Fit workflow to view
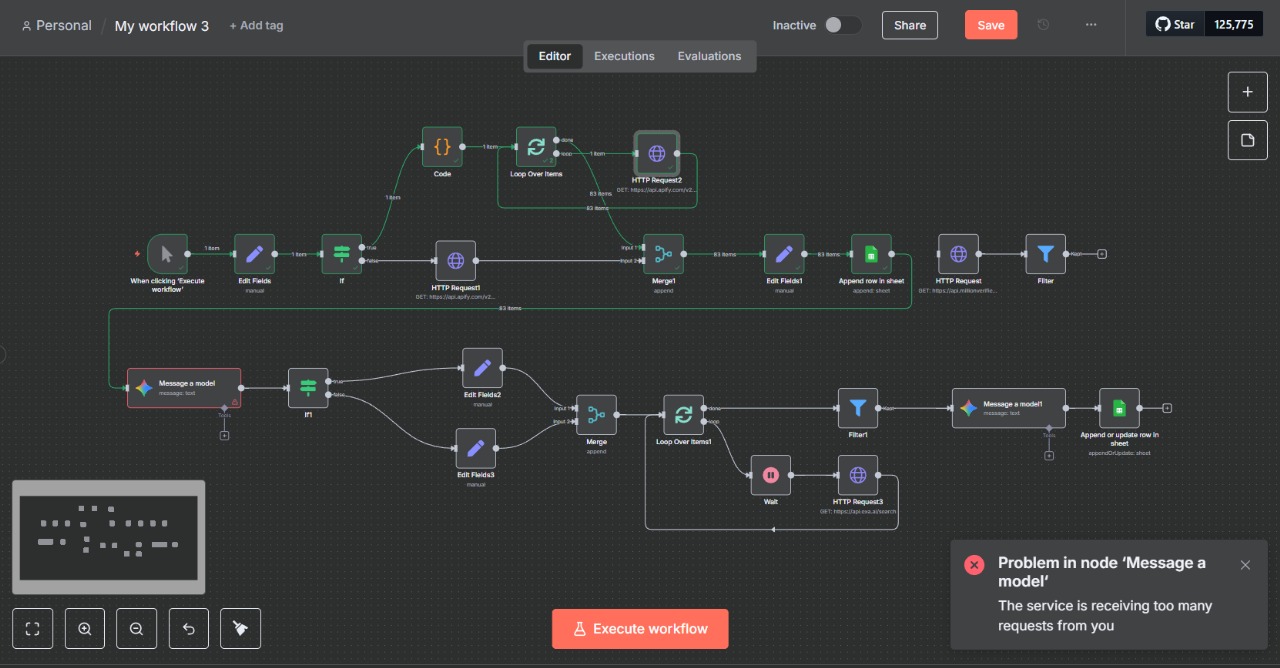1280x668 pixels. [32, 629]
